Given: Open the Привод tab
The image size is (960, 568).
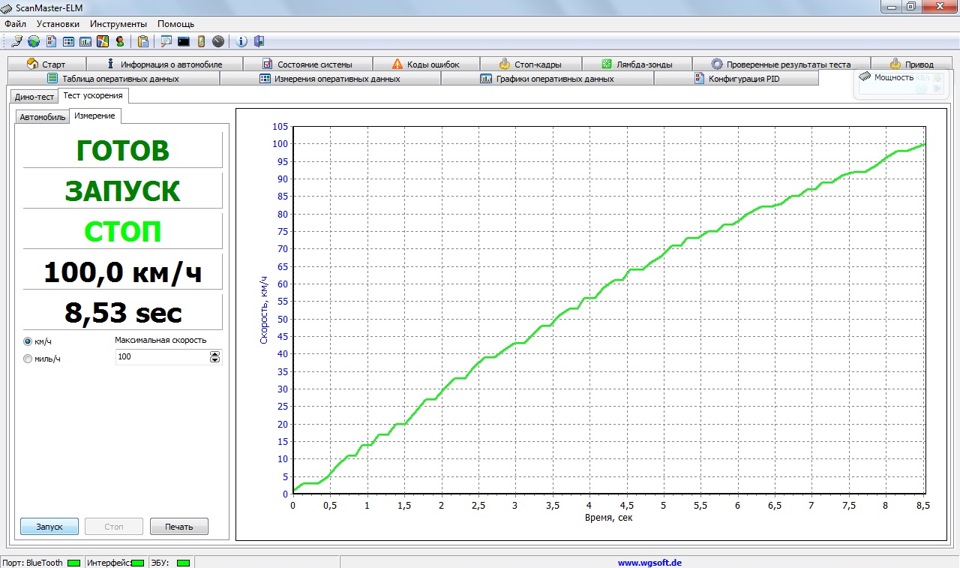Looking at the screenshot, I should [x=912, y=64].
